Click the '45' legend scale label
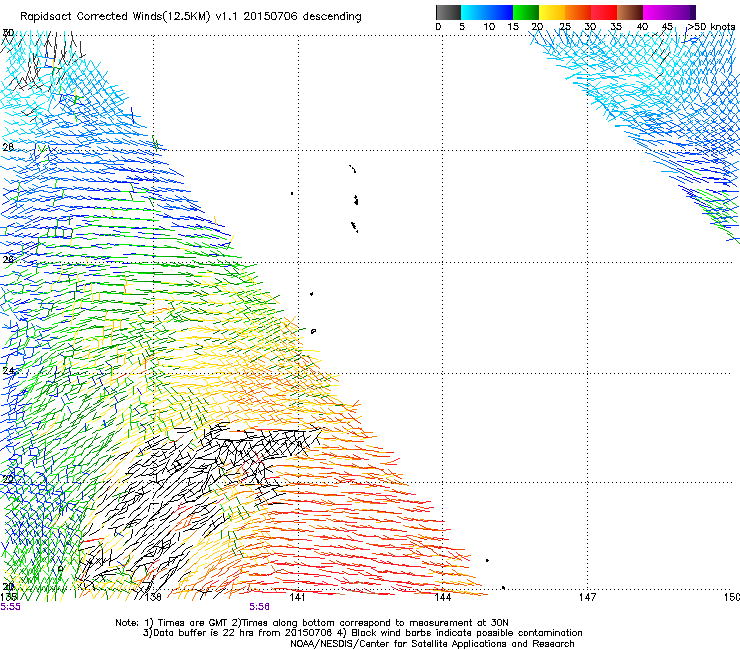 point(667,26)
